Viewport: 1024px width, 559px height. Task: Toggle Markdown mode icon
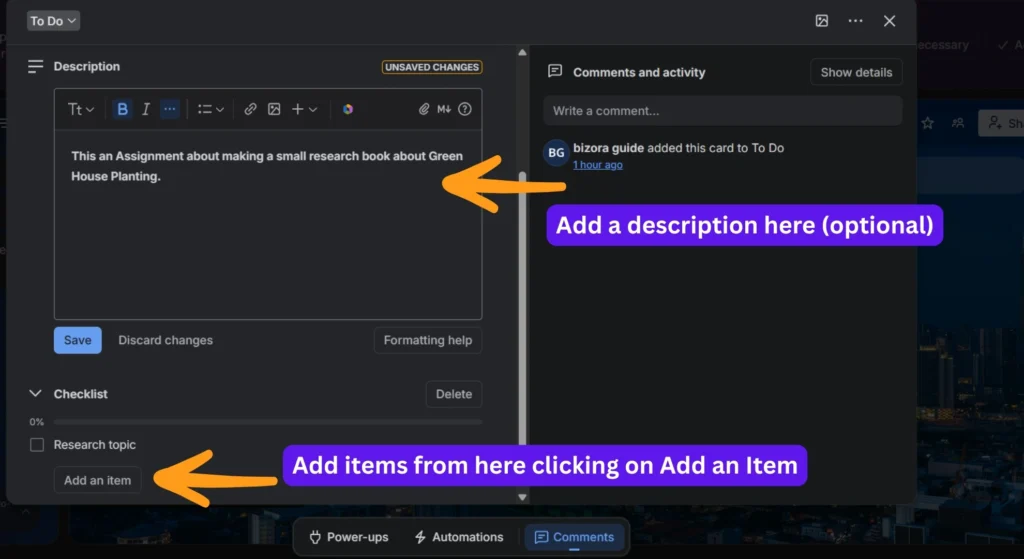[x=444, y=109]
